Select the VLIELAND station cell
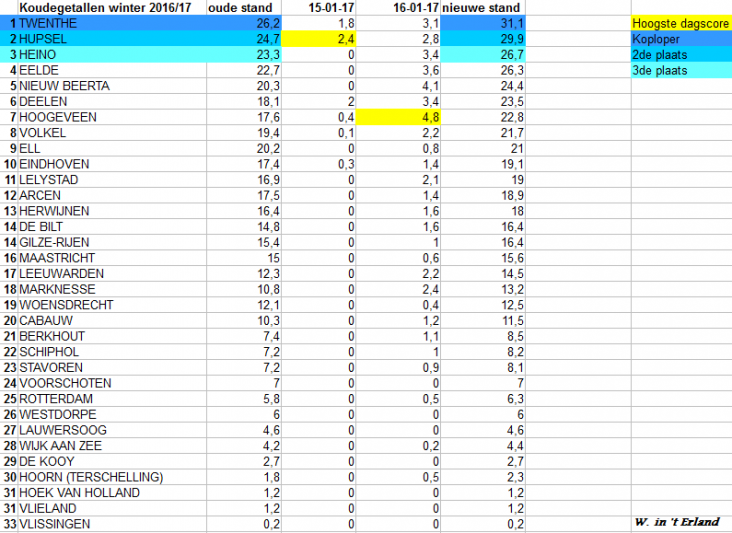The image size is (732, 533). tap(112, 508)
